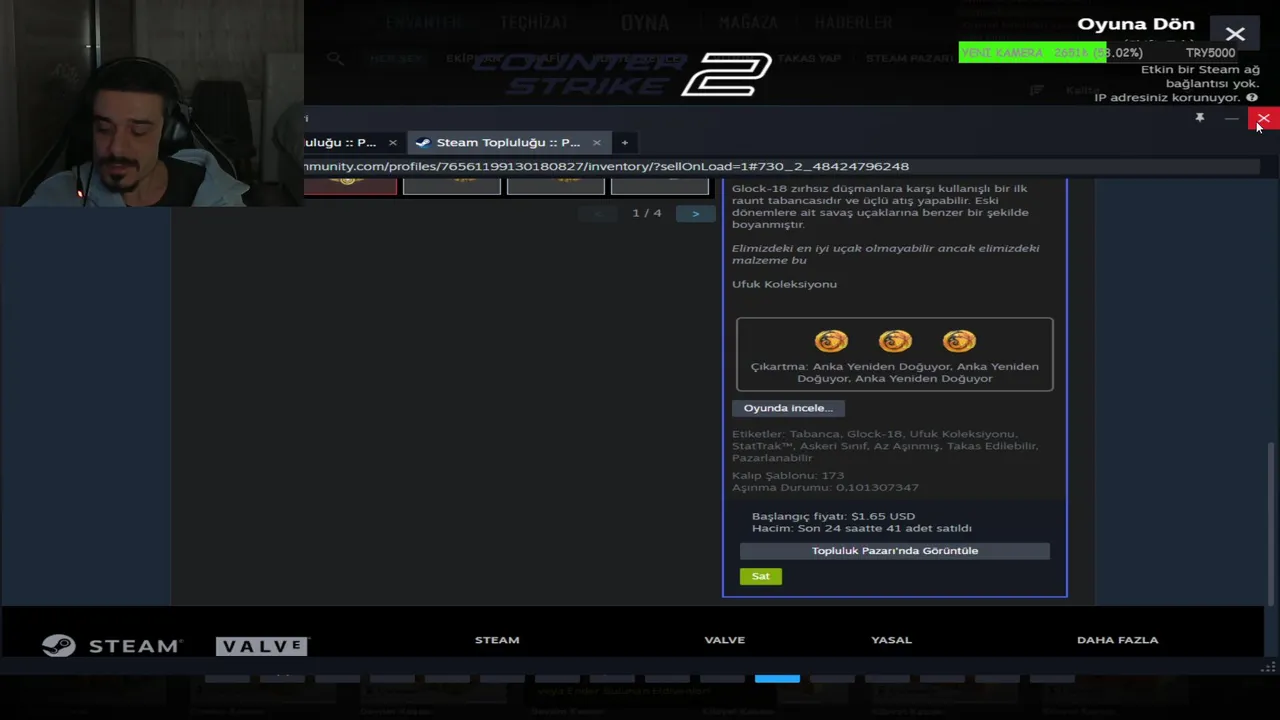Go to the previous inventory page arrow
The width and height of the screenshot is (1280, 720).
[598, 213]
